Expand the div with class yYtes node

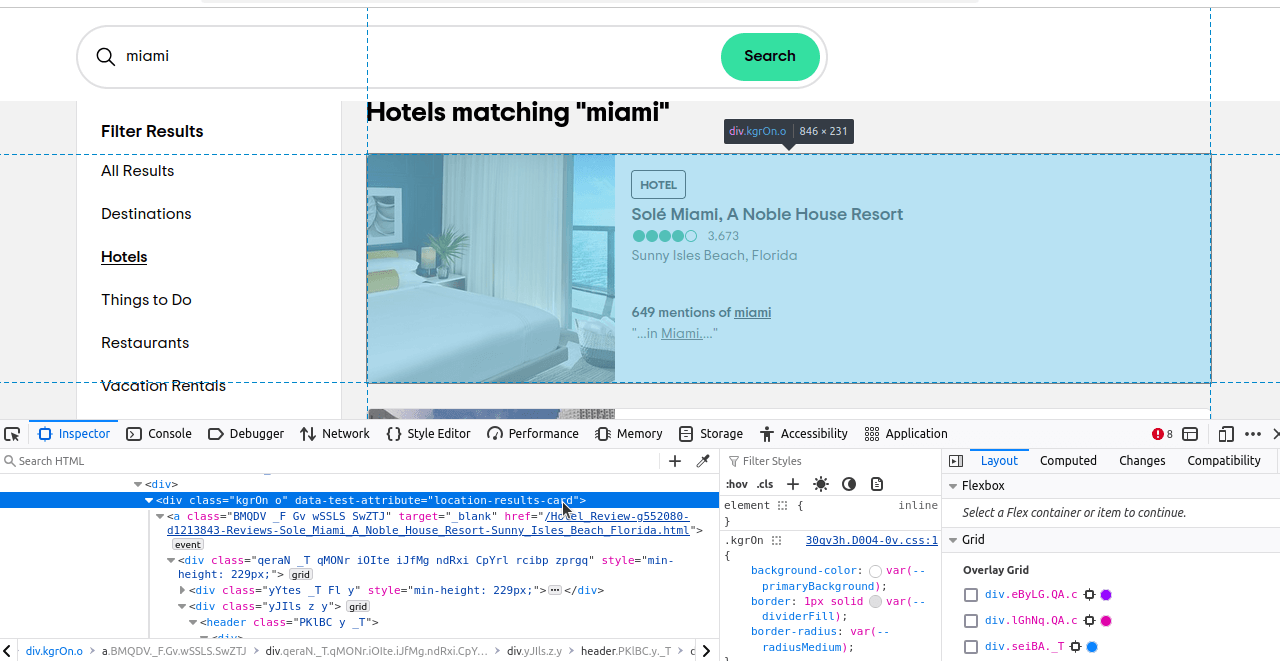(182, 590)
